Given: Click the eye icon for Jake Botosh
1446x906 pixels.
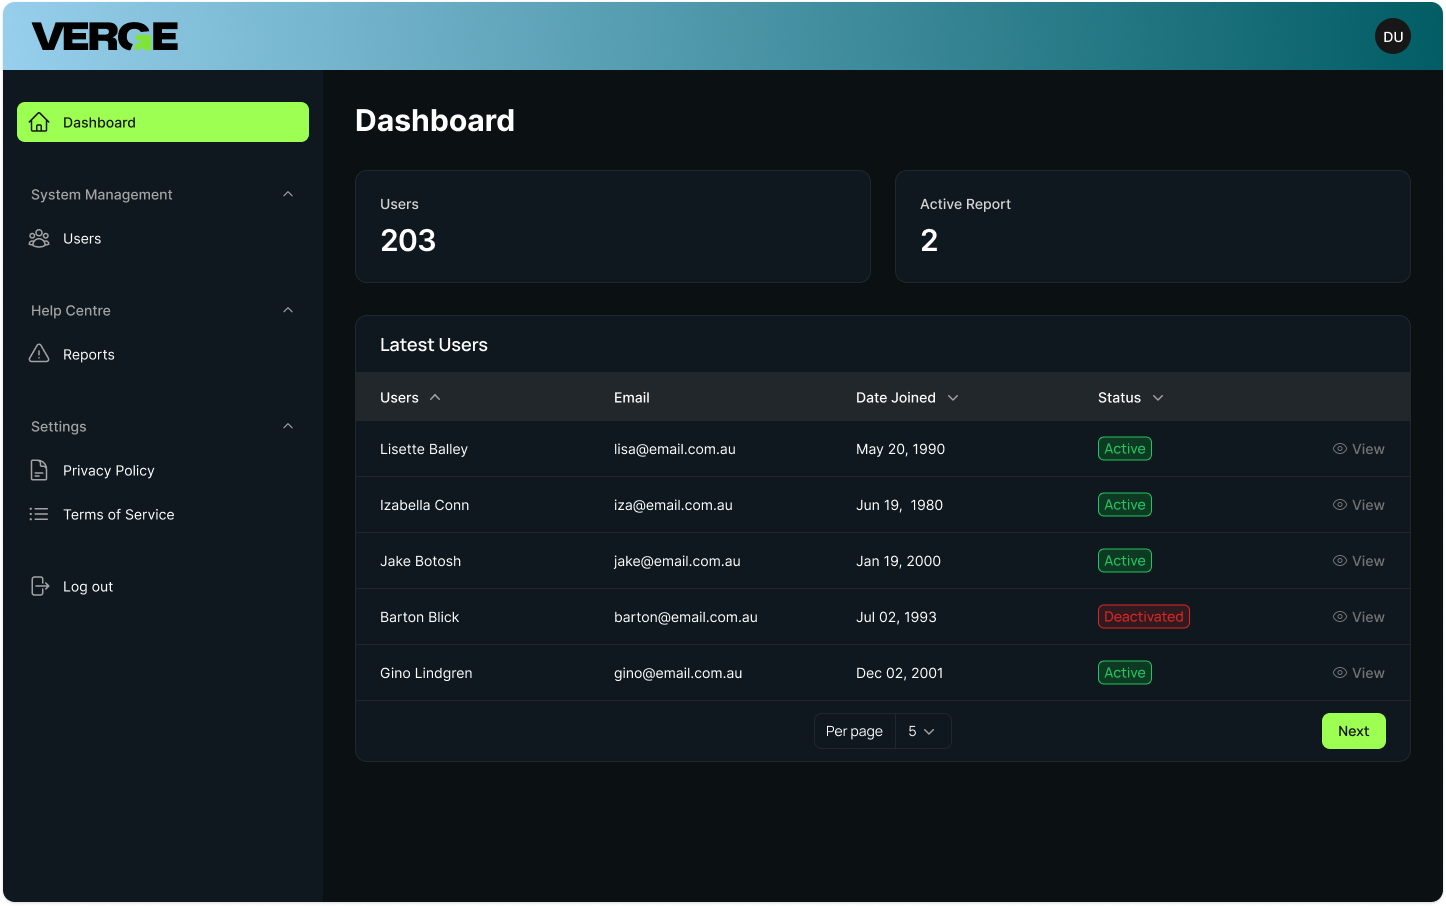Looking at the screenshot, I should (x=1340, y=561).
